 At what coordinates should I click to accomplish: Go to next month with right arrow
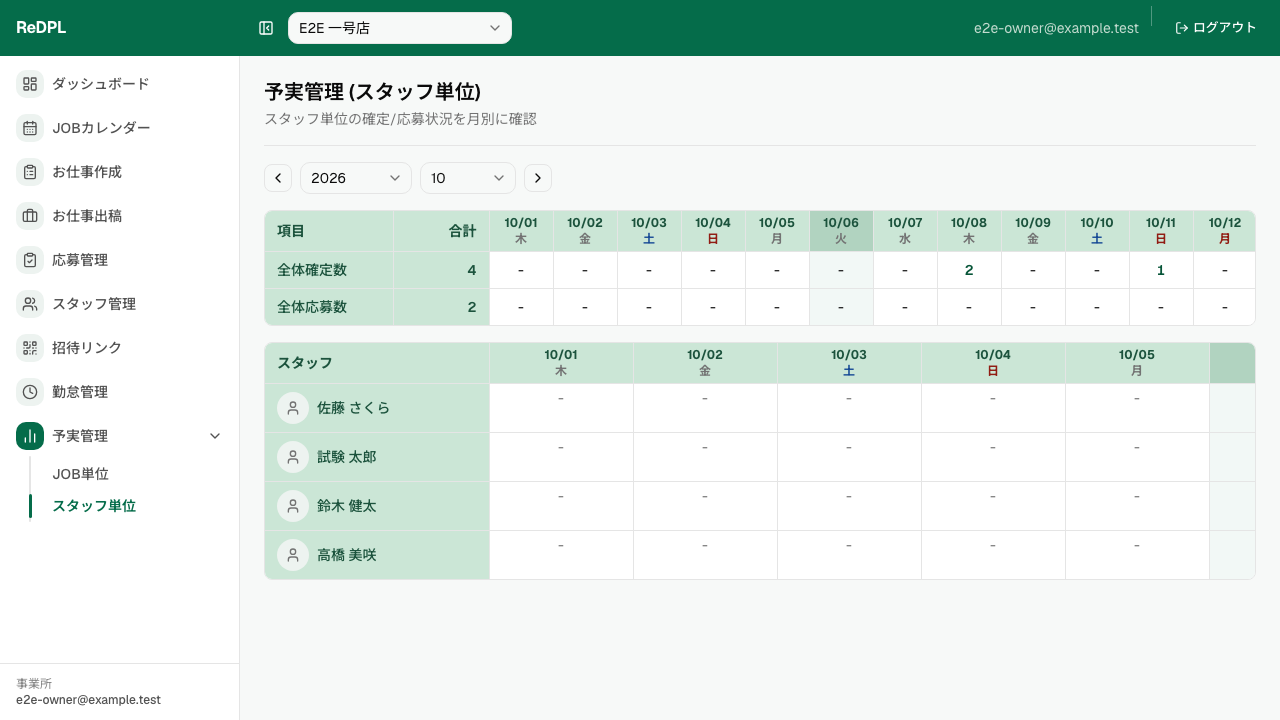coord(538,178)
